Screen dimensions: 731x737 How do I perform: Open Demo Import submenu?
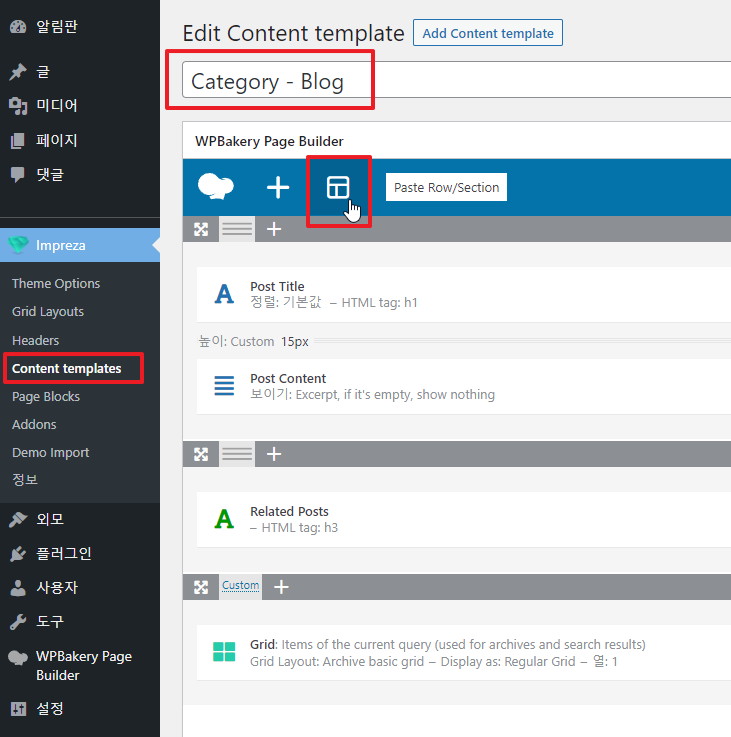[50, 453]
